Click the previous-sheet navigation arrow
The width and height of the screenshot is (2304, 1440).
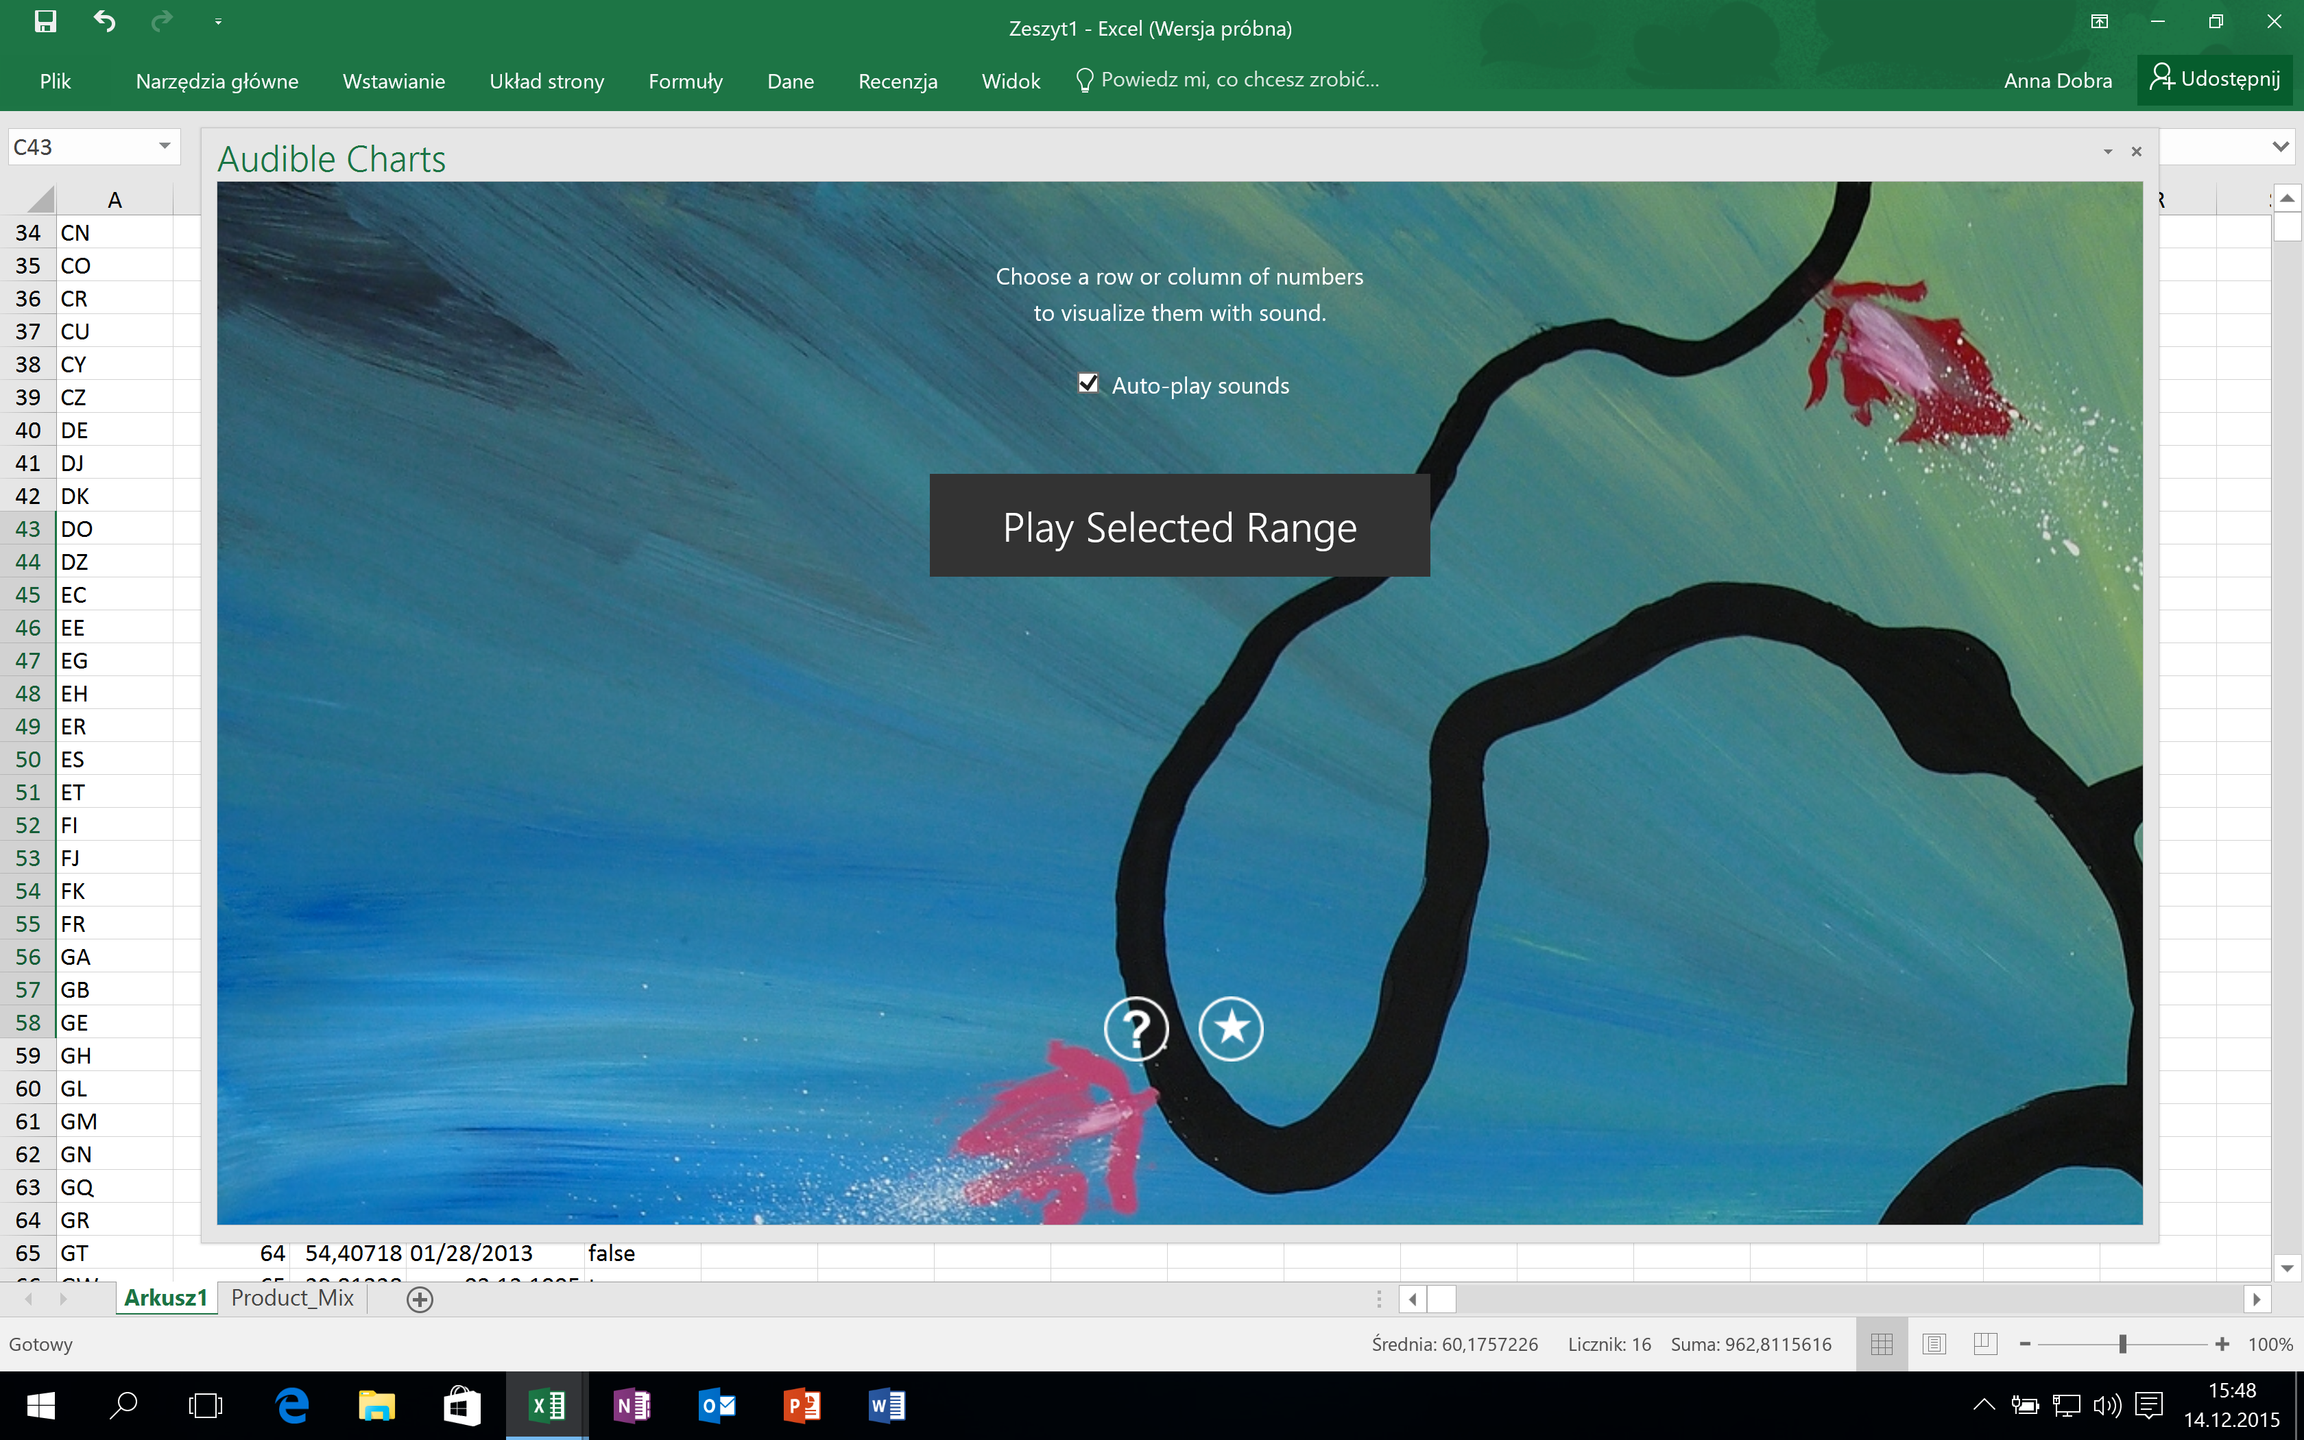(29, 1299)
